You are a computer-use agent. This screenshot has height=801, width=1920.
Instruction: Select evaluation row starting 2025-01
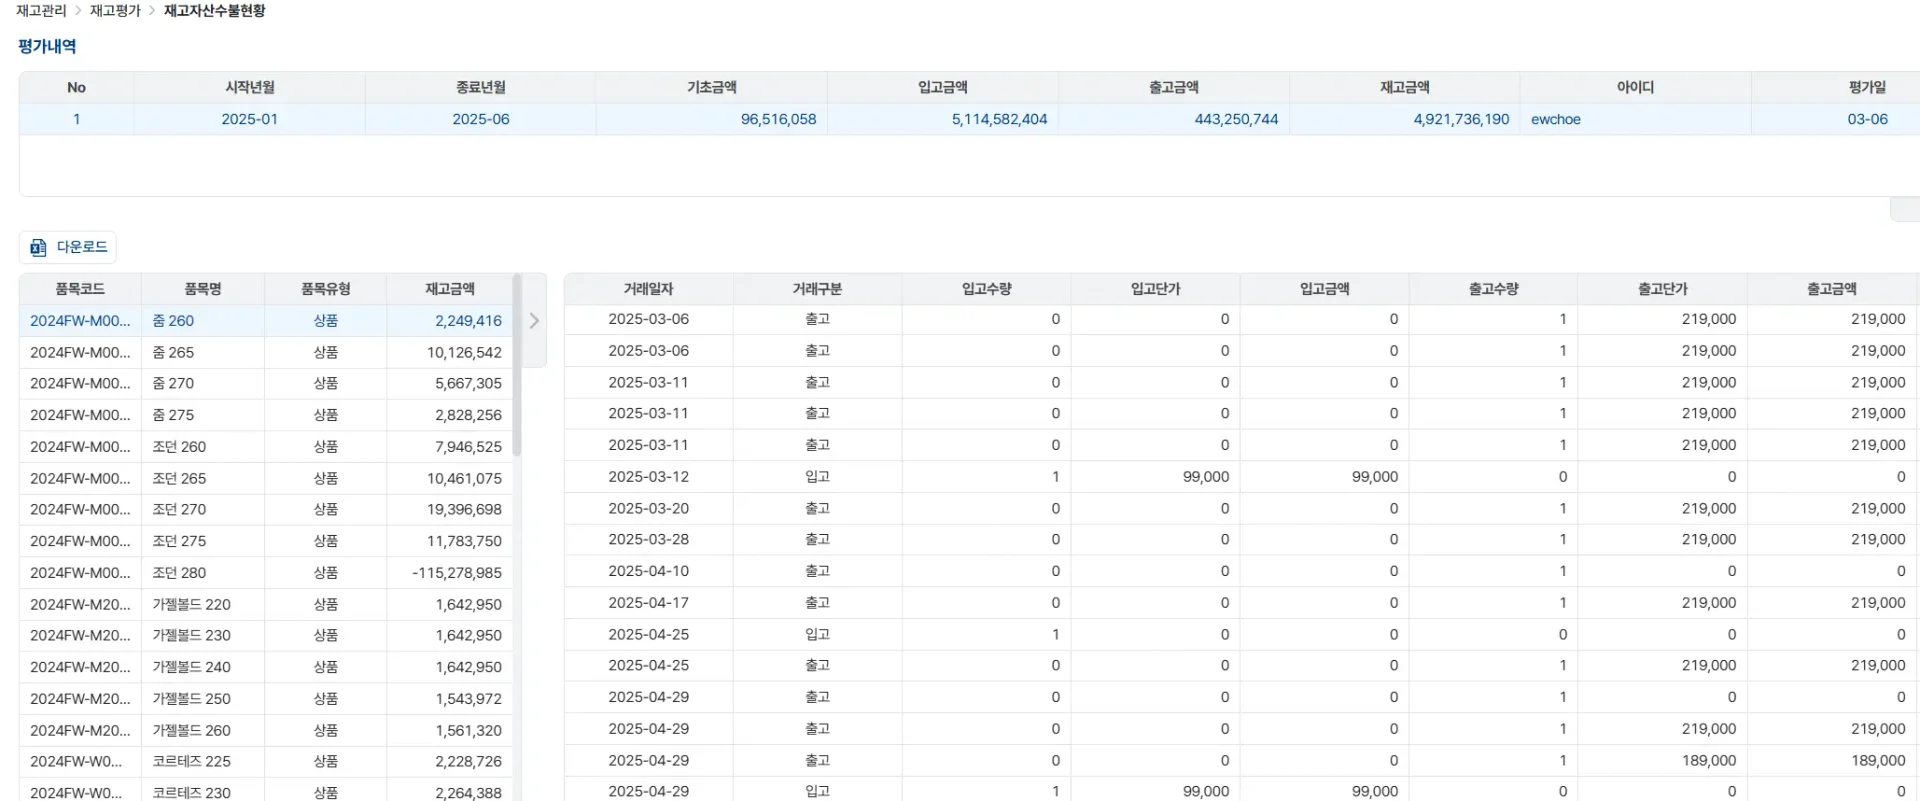click(249, 119)
